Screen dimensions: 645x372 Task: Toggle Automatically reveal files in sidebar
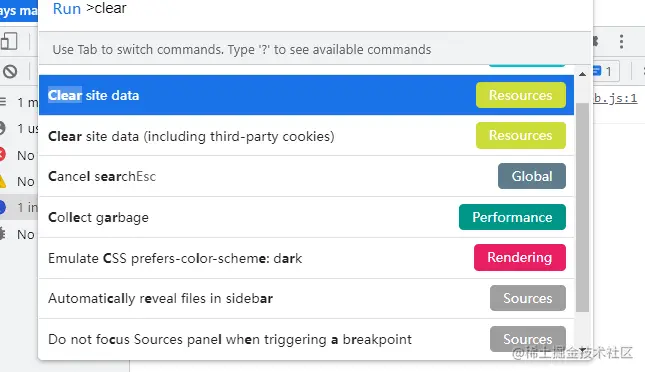[x=306, y=298]
